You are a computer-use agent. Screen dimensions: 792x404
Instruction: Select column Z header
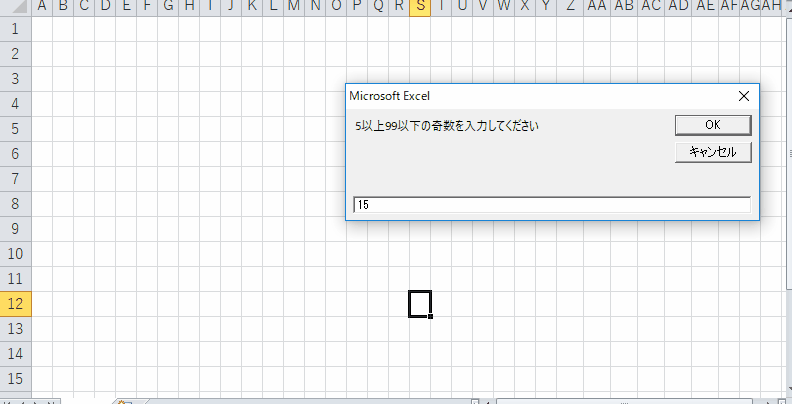coord(570,8)
